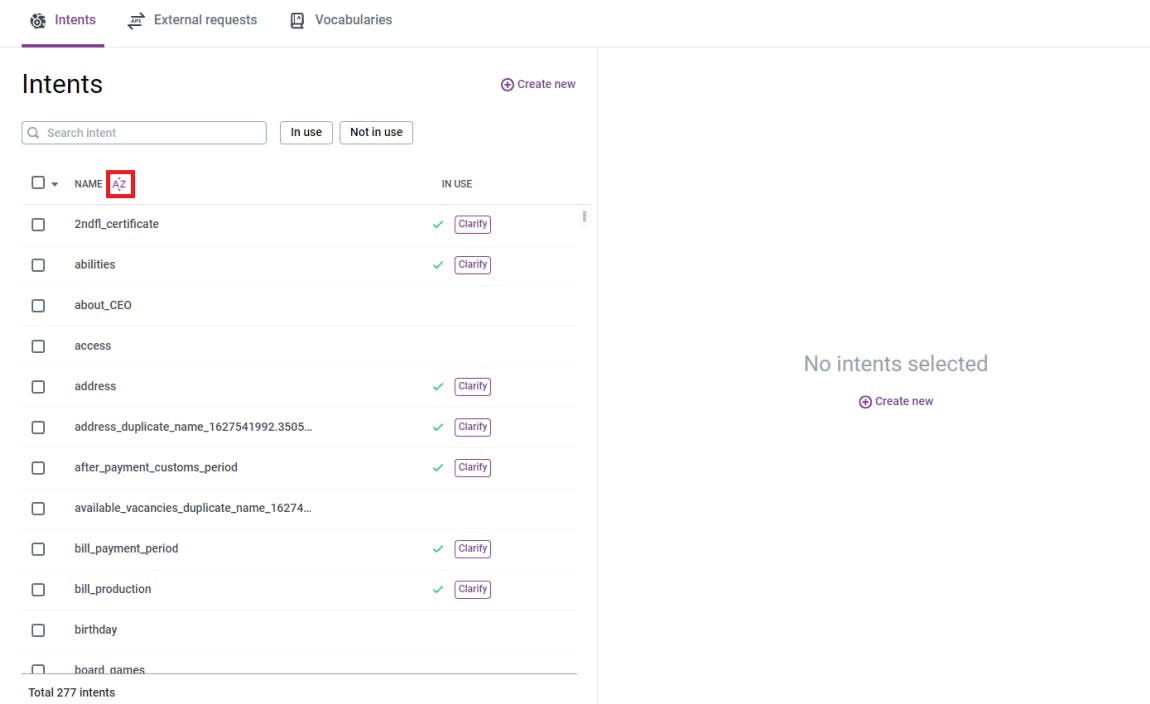The image size is (1150, 704).
Task: Open the bulk selection dropdown arrow
Action: 54,184
